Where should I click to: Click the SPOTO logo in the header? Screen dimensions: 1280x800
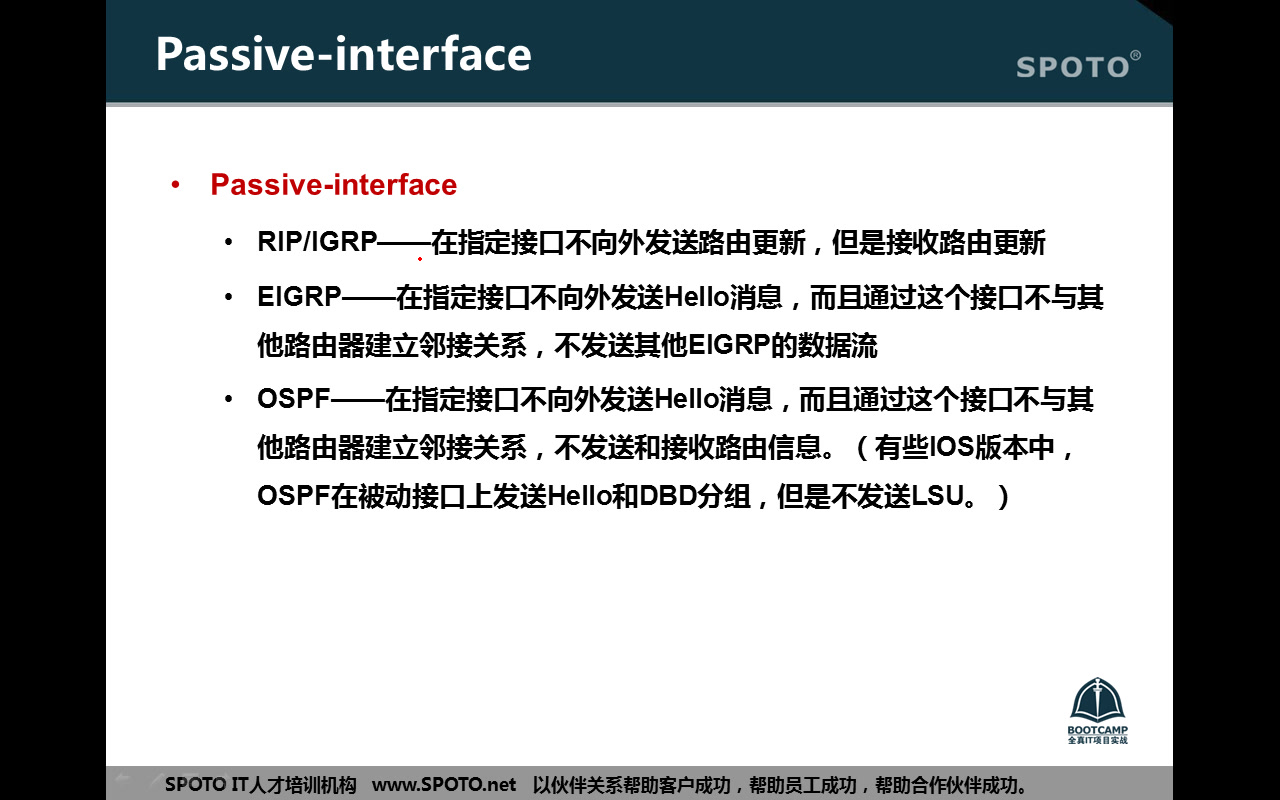tap(1078, 65)
